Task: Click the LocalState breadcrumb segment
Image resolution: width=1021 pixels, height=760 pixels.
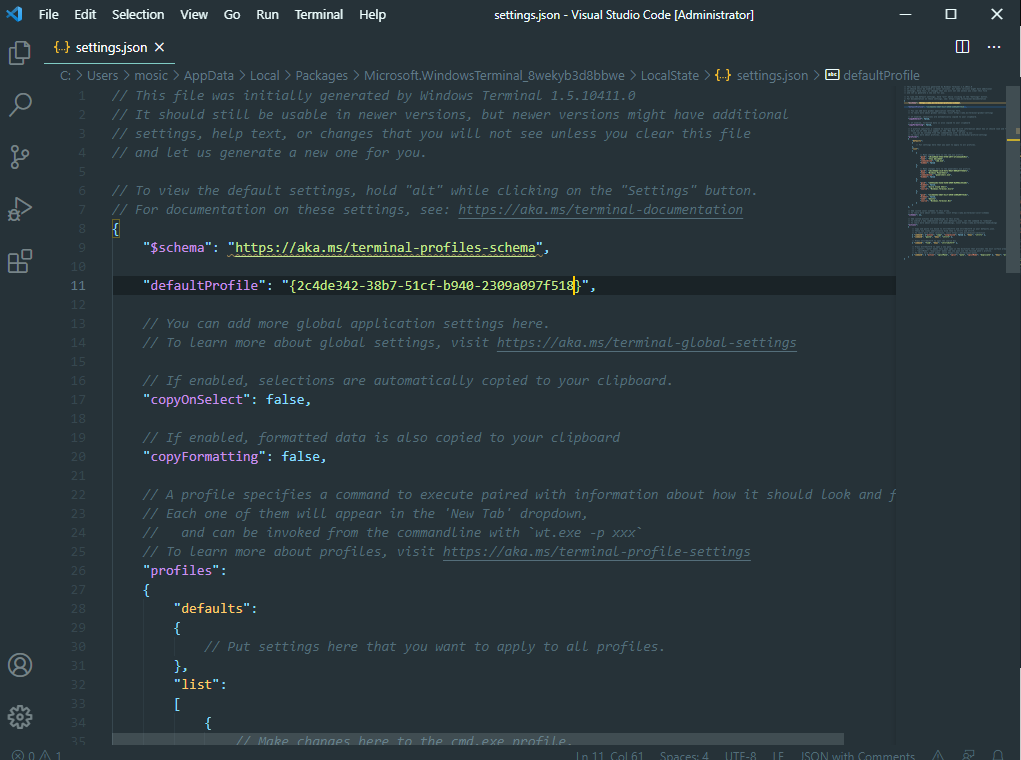Action: click(x=669, y=76)
